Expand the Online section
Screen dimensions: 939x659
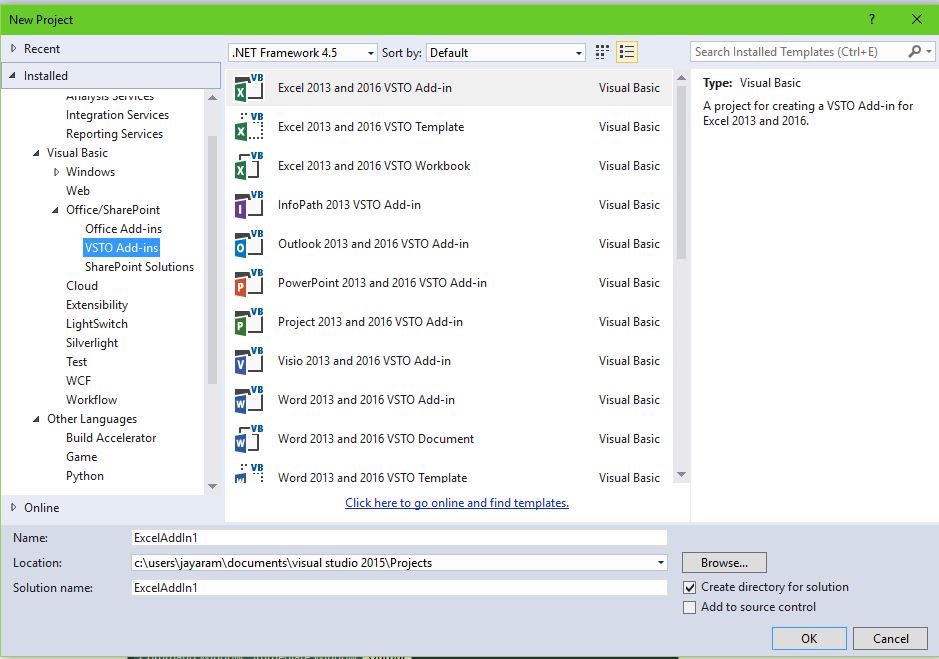pyautogui.click(x=13, y=507)
